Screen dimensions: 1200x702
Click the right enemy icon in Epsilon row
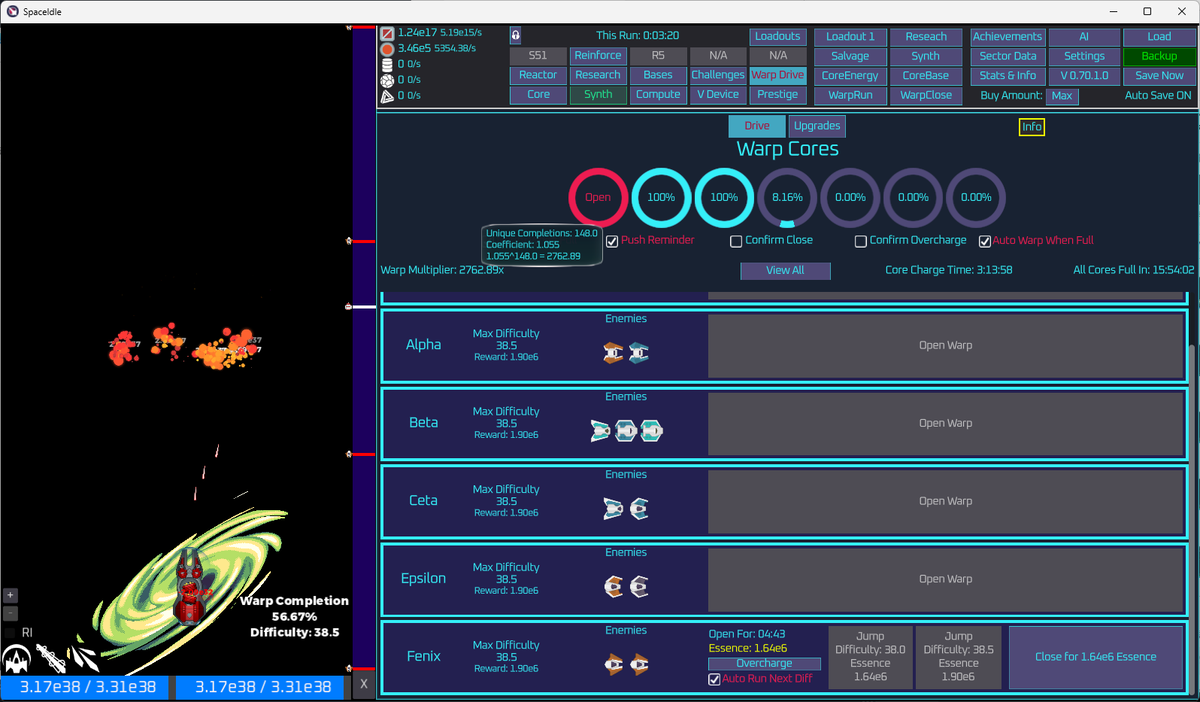tap(639, 586)
